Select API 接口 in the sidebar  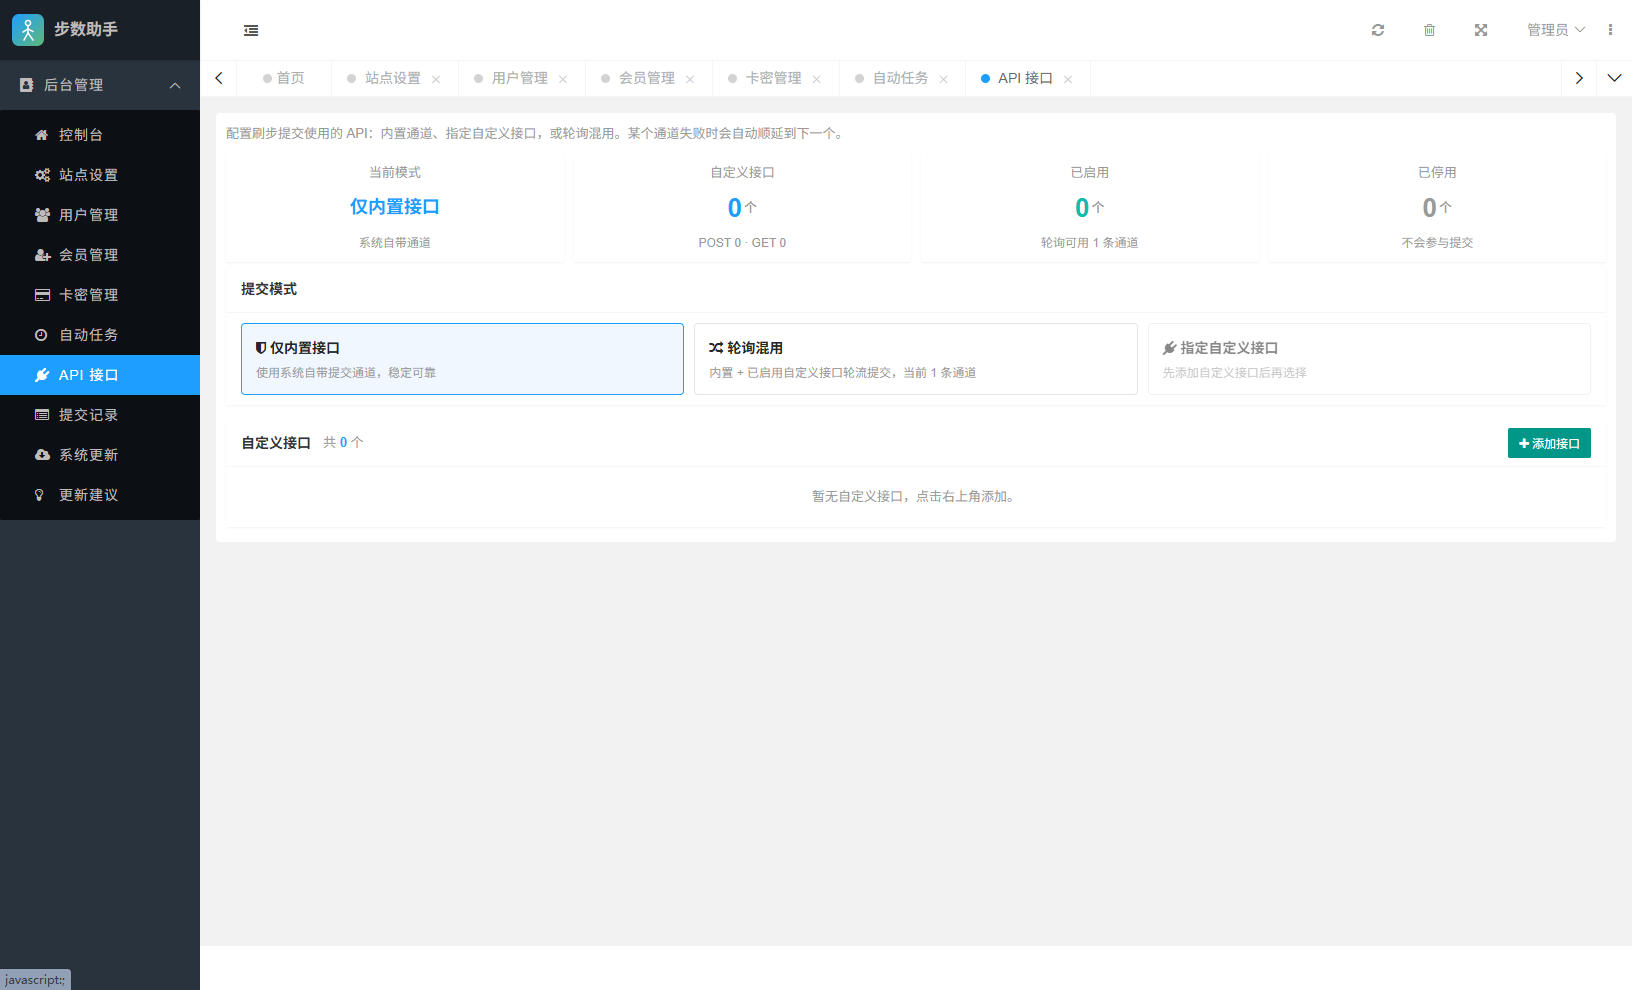(100, 375)
